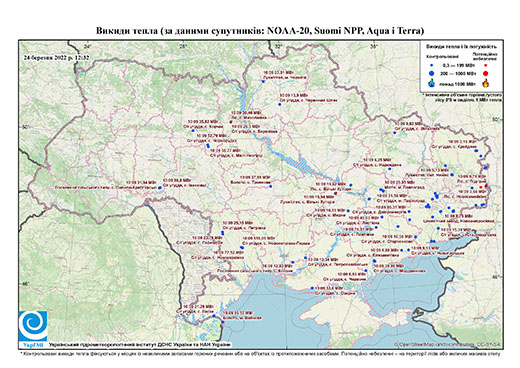The width and height of the screenshot is (520, 368).
Task: Click the blue marker labeled 100,03 МВт
Action: coord(242,248)
